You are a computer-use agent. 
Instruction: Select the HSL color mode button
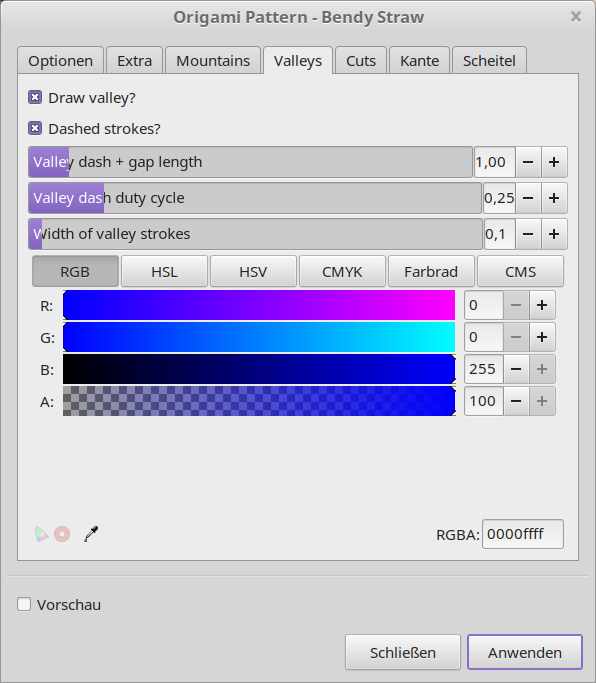pos(164,271)
